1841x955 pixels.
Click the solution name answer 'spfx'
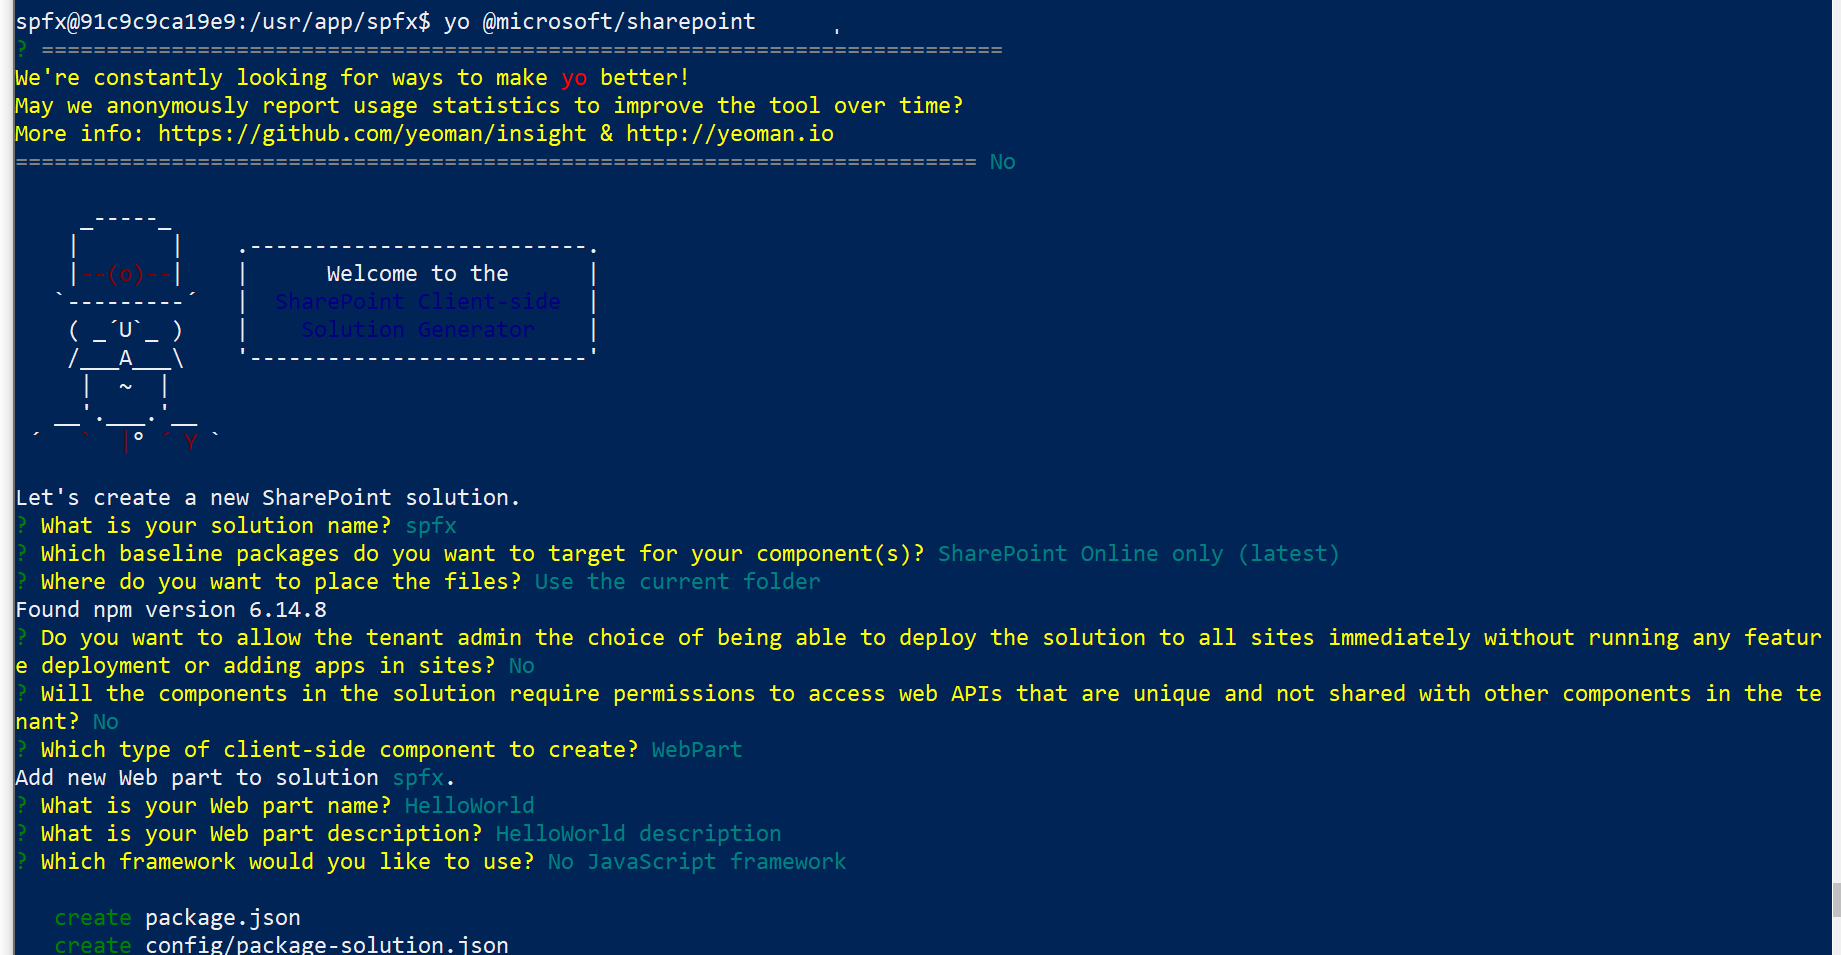coord(430,526)
